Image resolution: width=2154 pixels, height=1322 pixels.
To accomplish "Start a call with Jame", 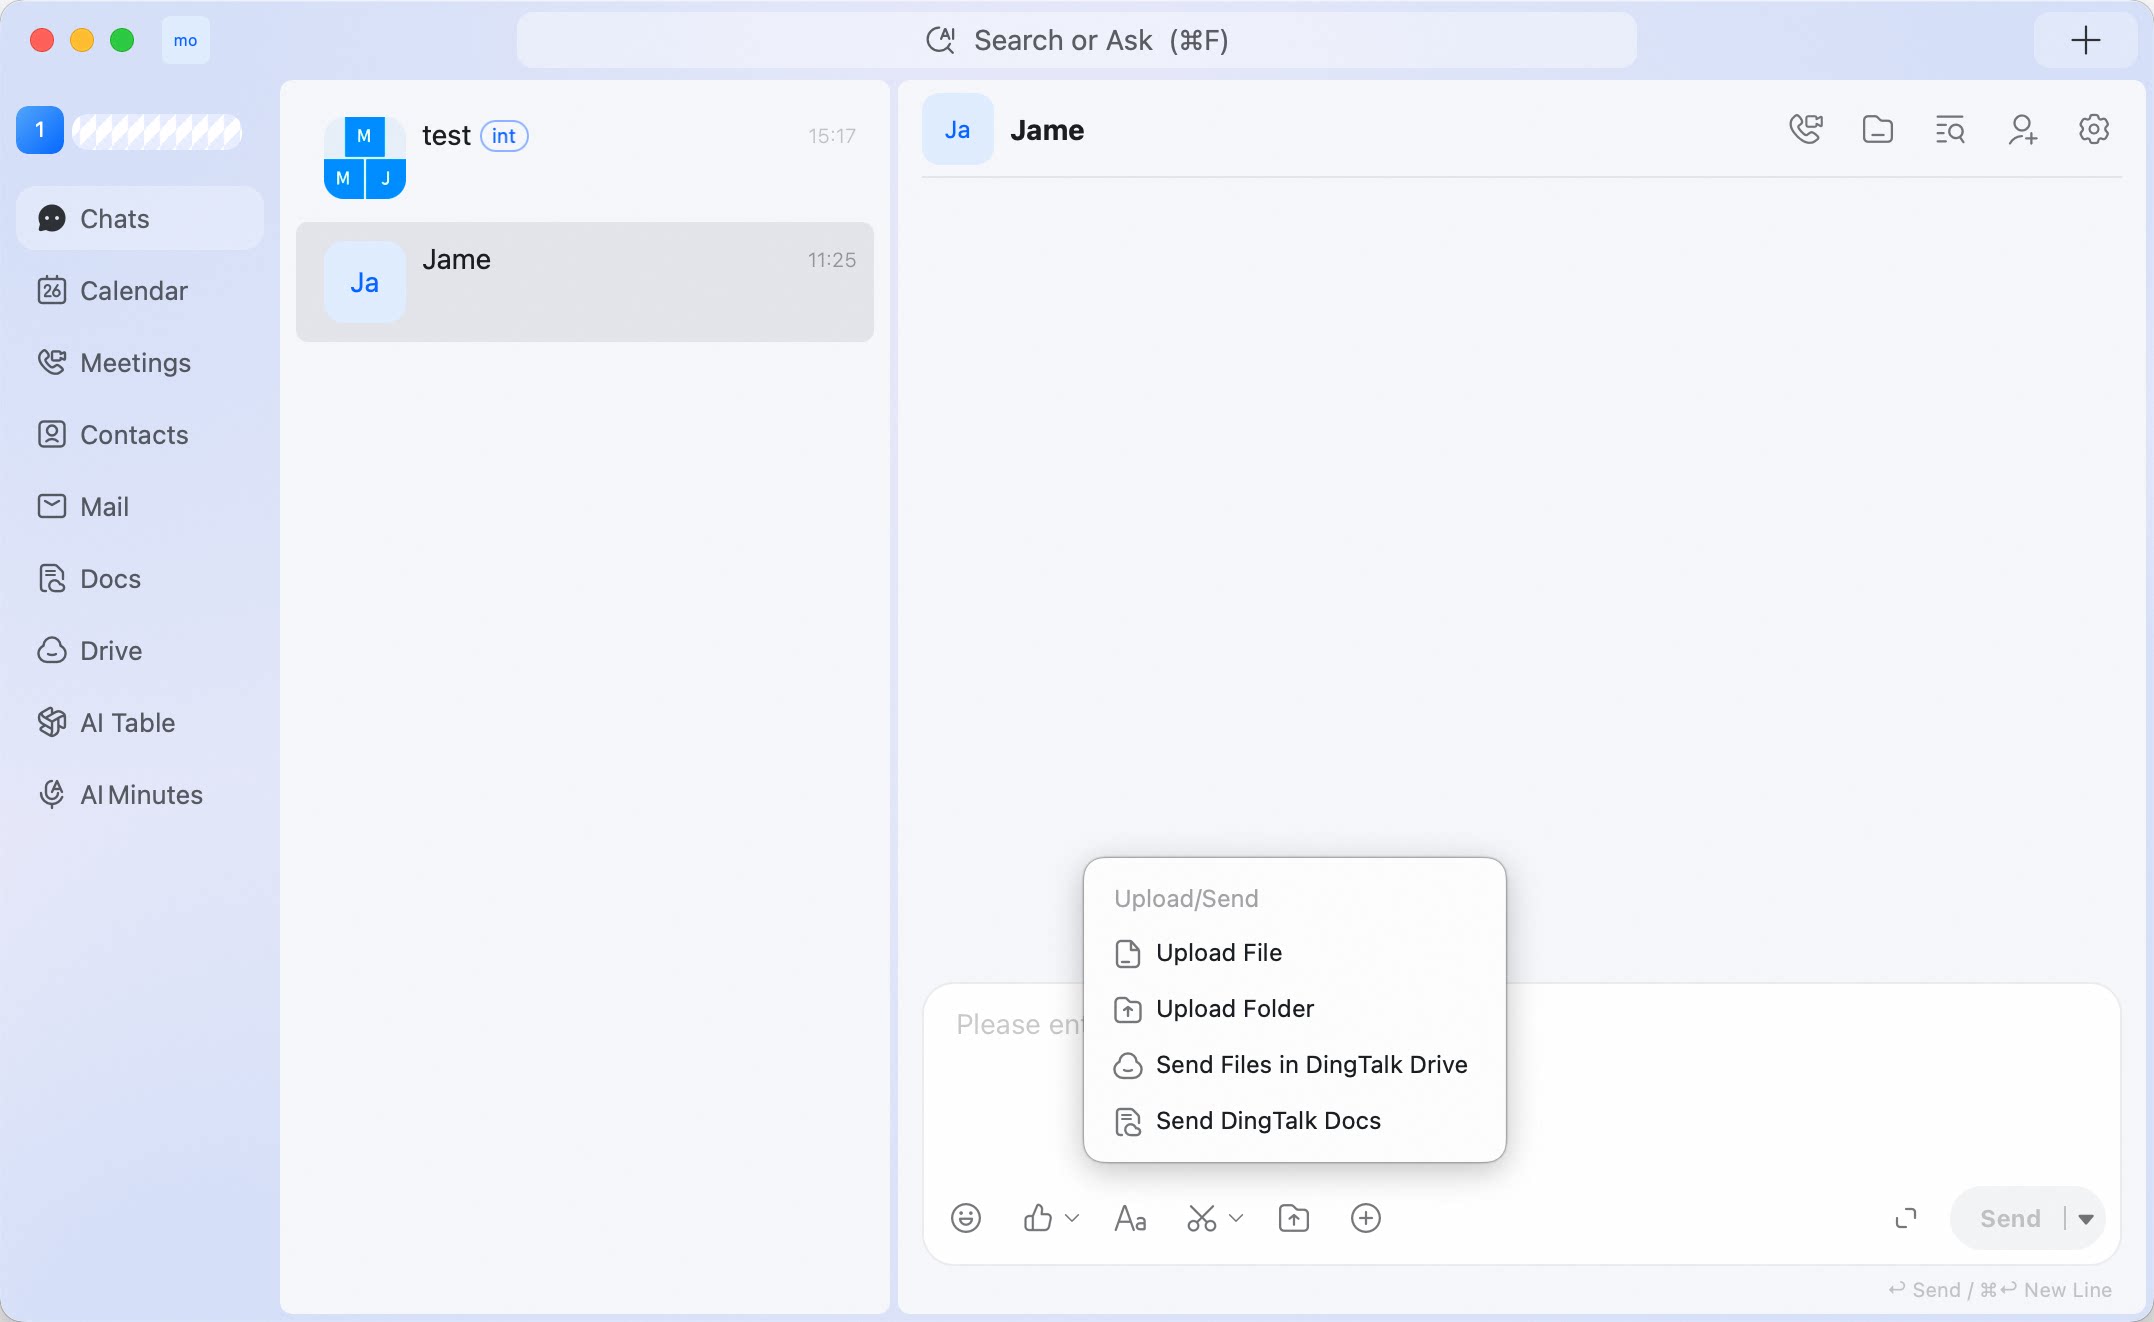I will click(1806, 130).
